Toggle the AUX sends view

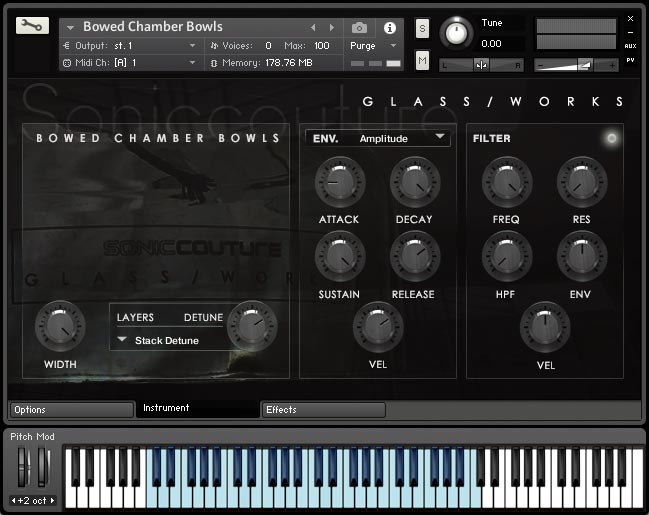[630, 46]
